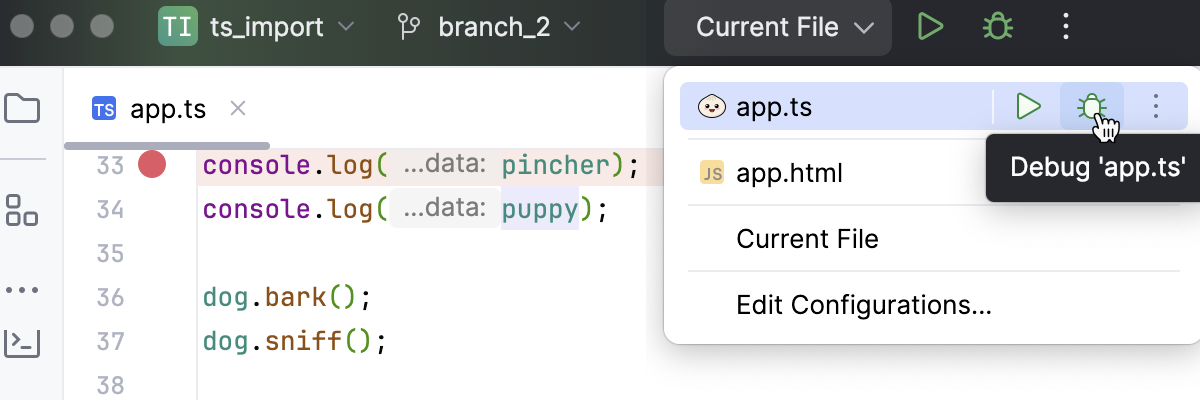This screenshot has width=1200, height=400.
Task: Switch to the app.ts editor tab
Action: (167, 109)
